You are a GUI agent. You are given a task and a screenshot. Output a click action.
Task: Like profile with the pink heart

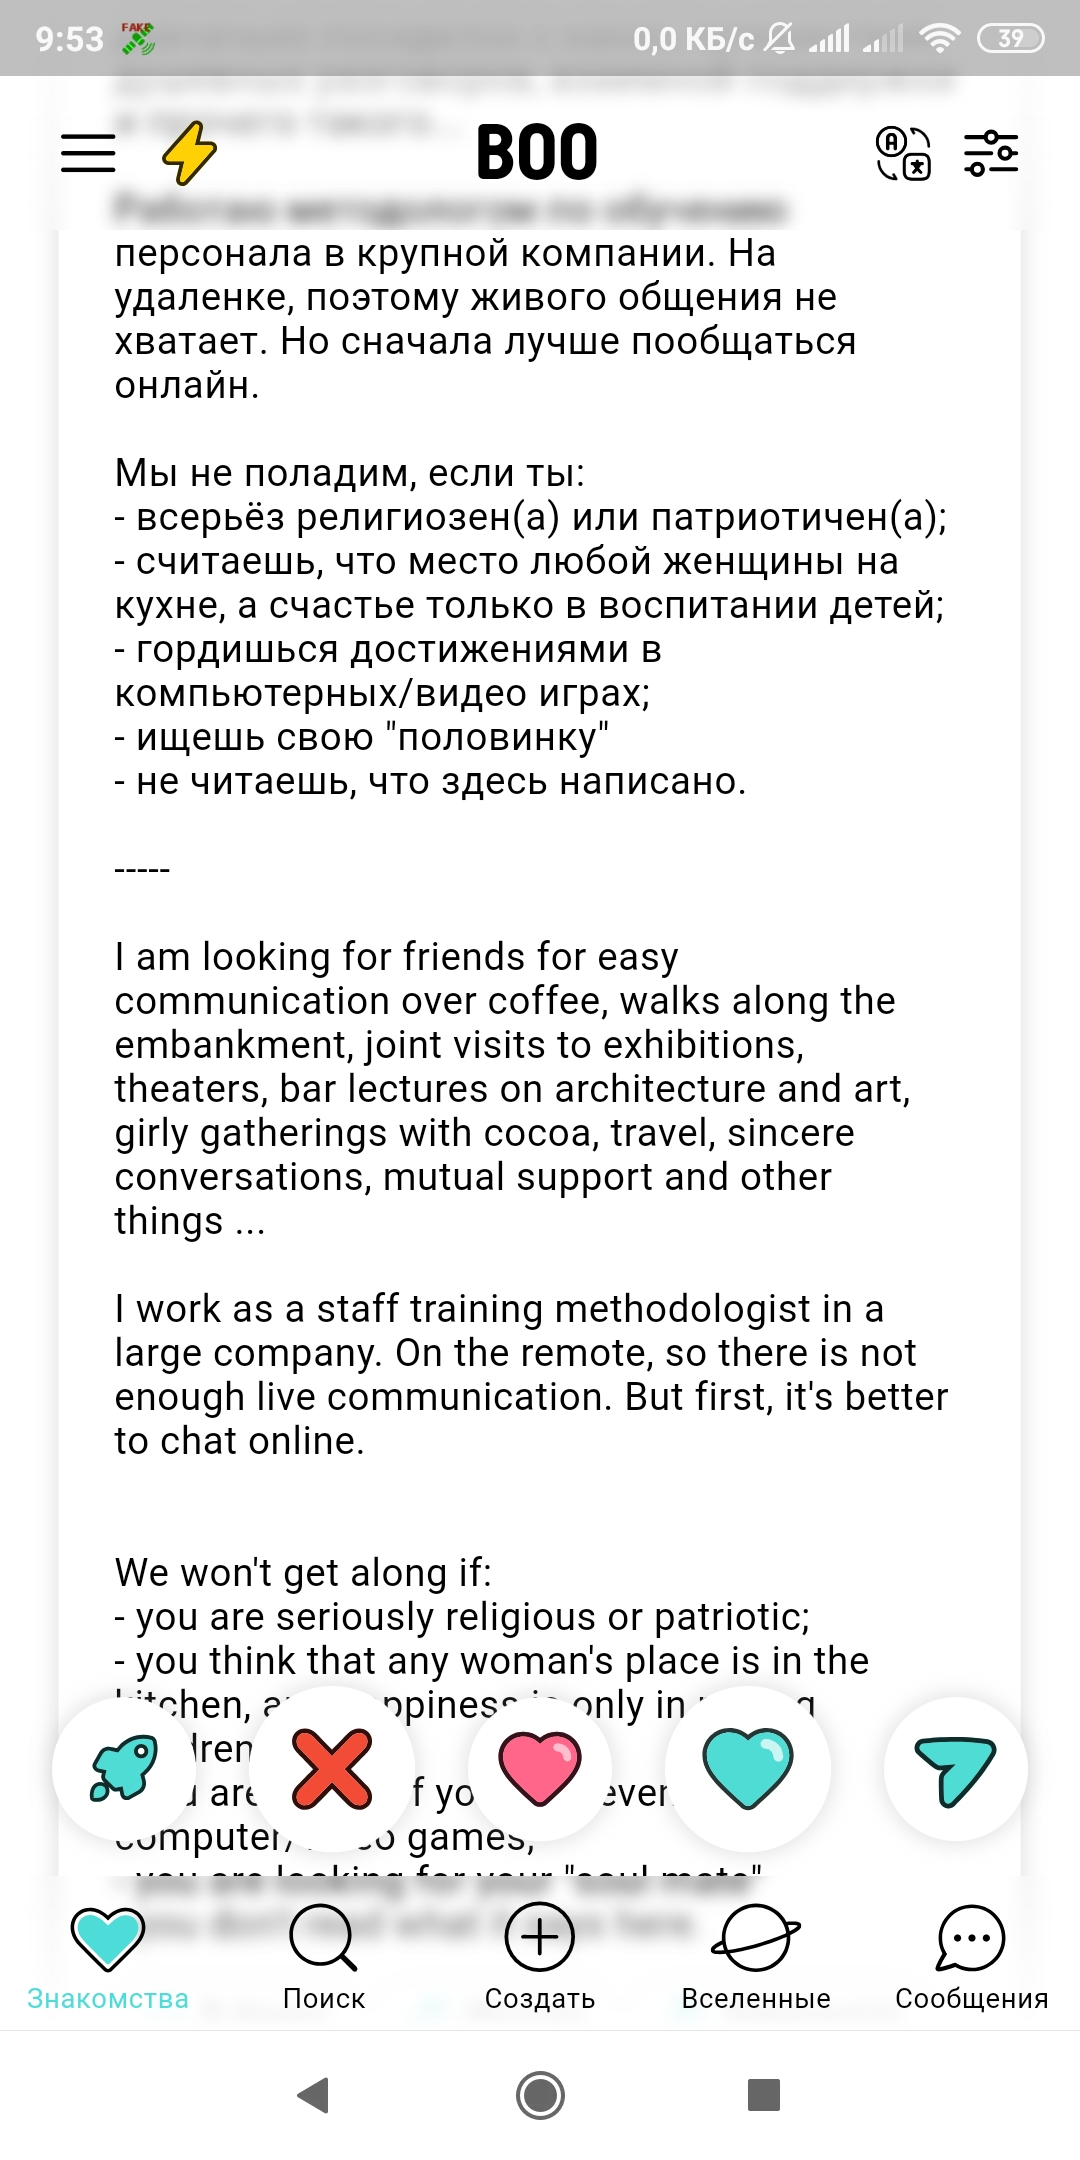[x=540, y=1768]
